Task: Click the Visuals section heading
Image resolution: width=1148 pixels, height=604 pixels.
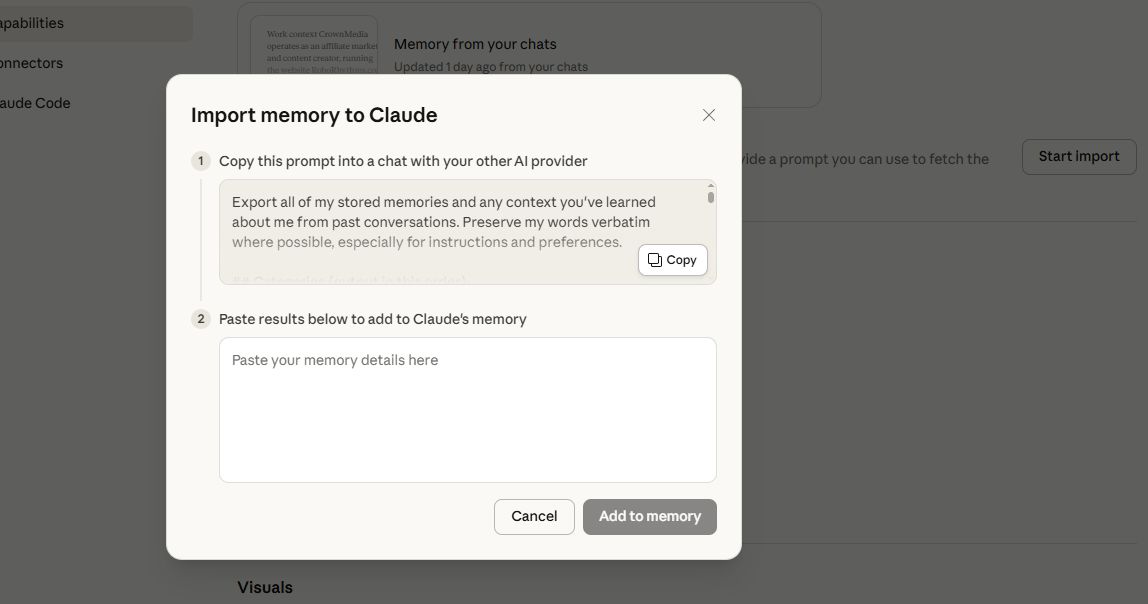Action: pyautogui.click(x=264, y=587)
